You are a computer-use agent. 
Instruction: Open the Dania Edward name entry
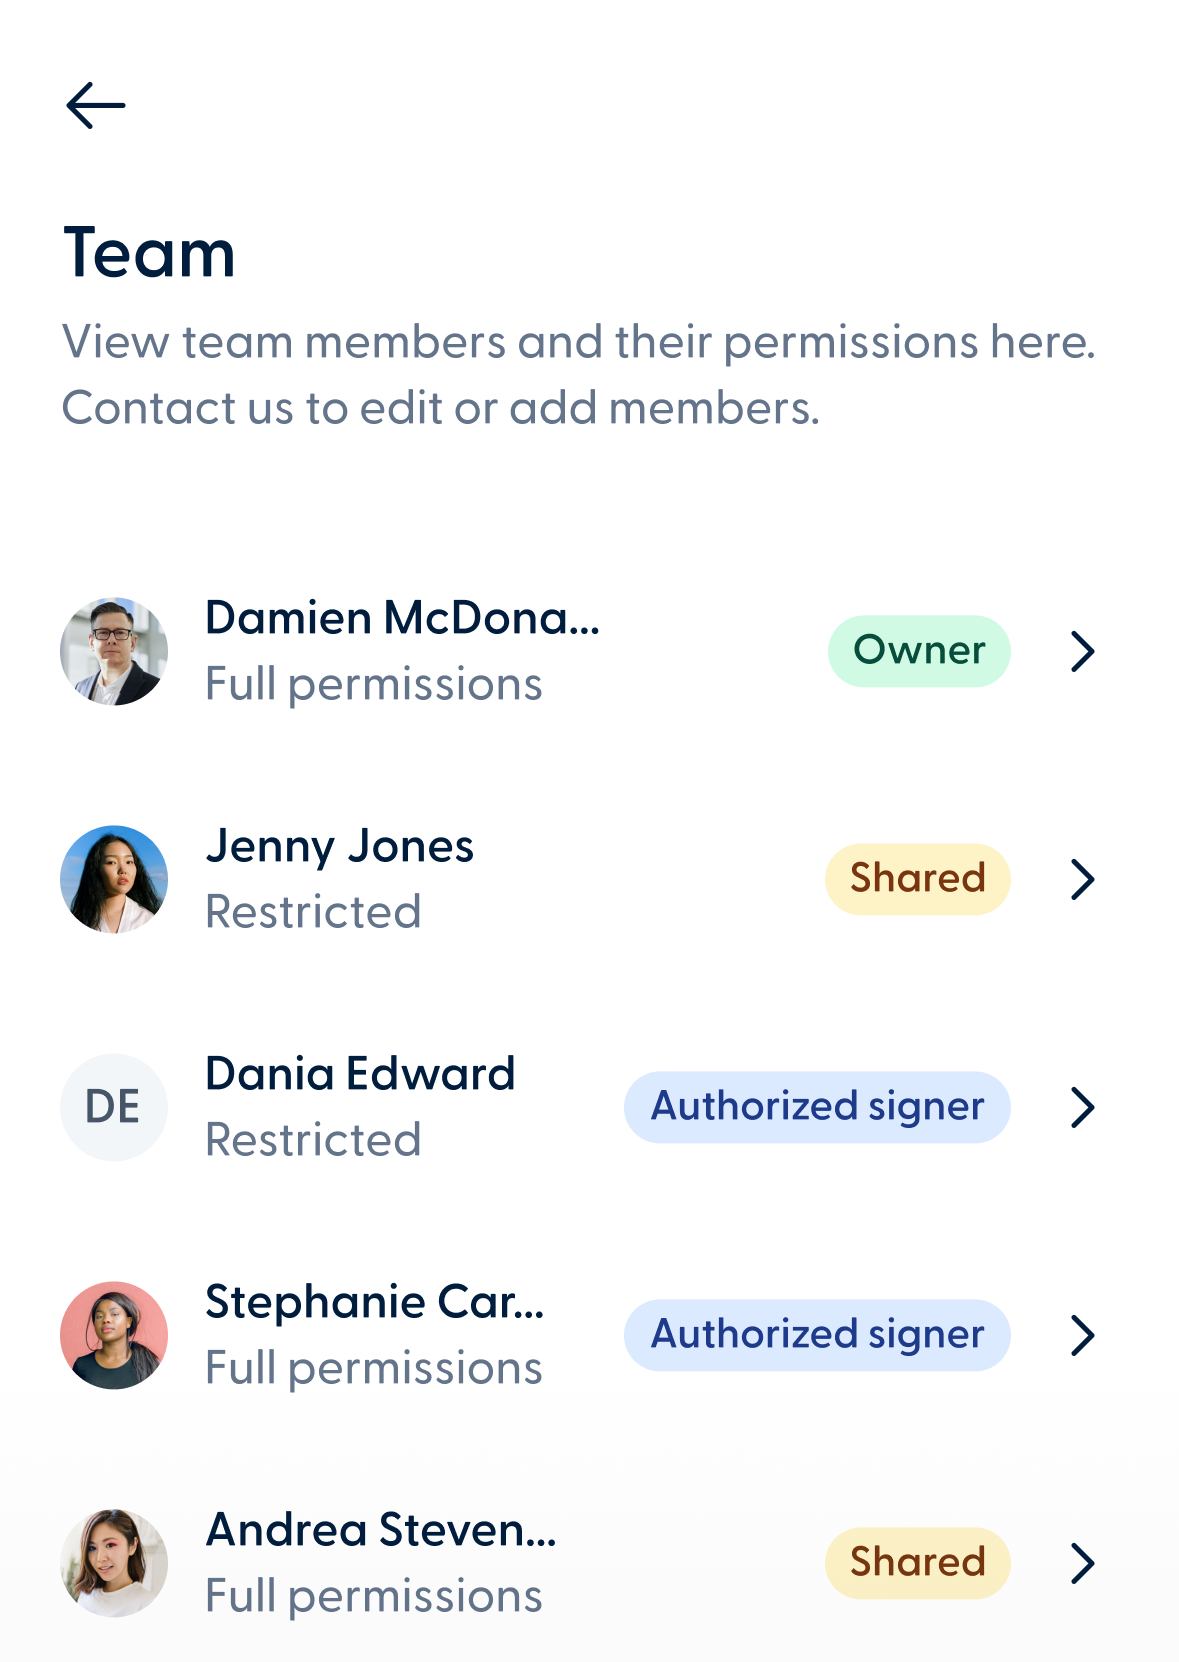point(360,1075)
